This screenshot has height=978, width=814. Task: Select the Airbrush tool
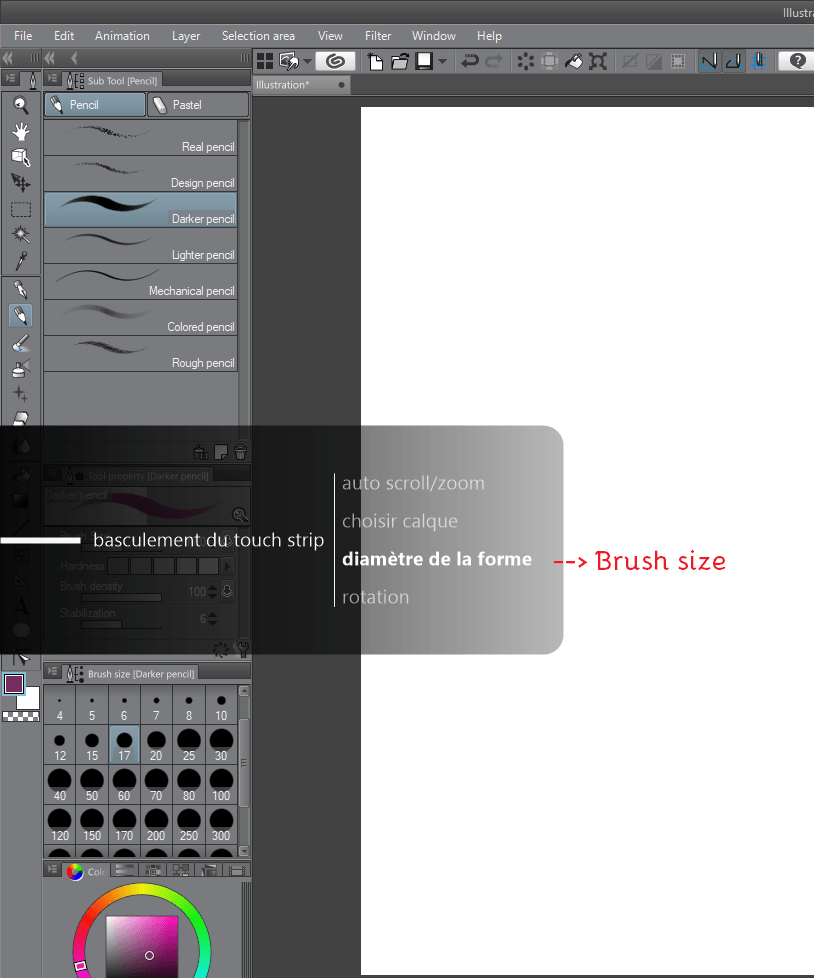point(21,368)
